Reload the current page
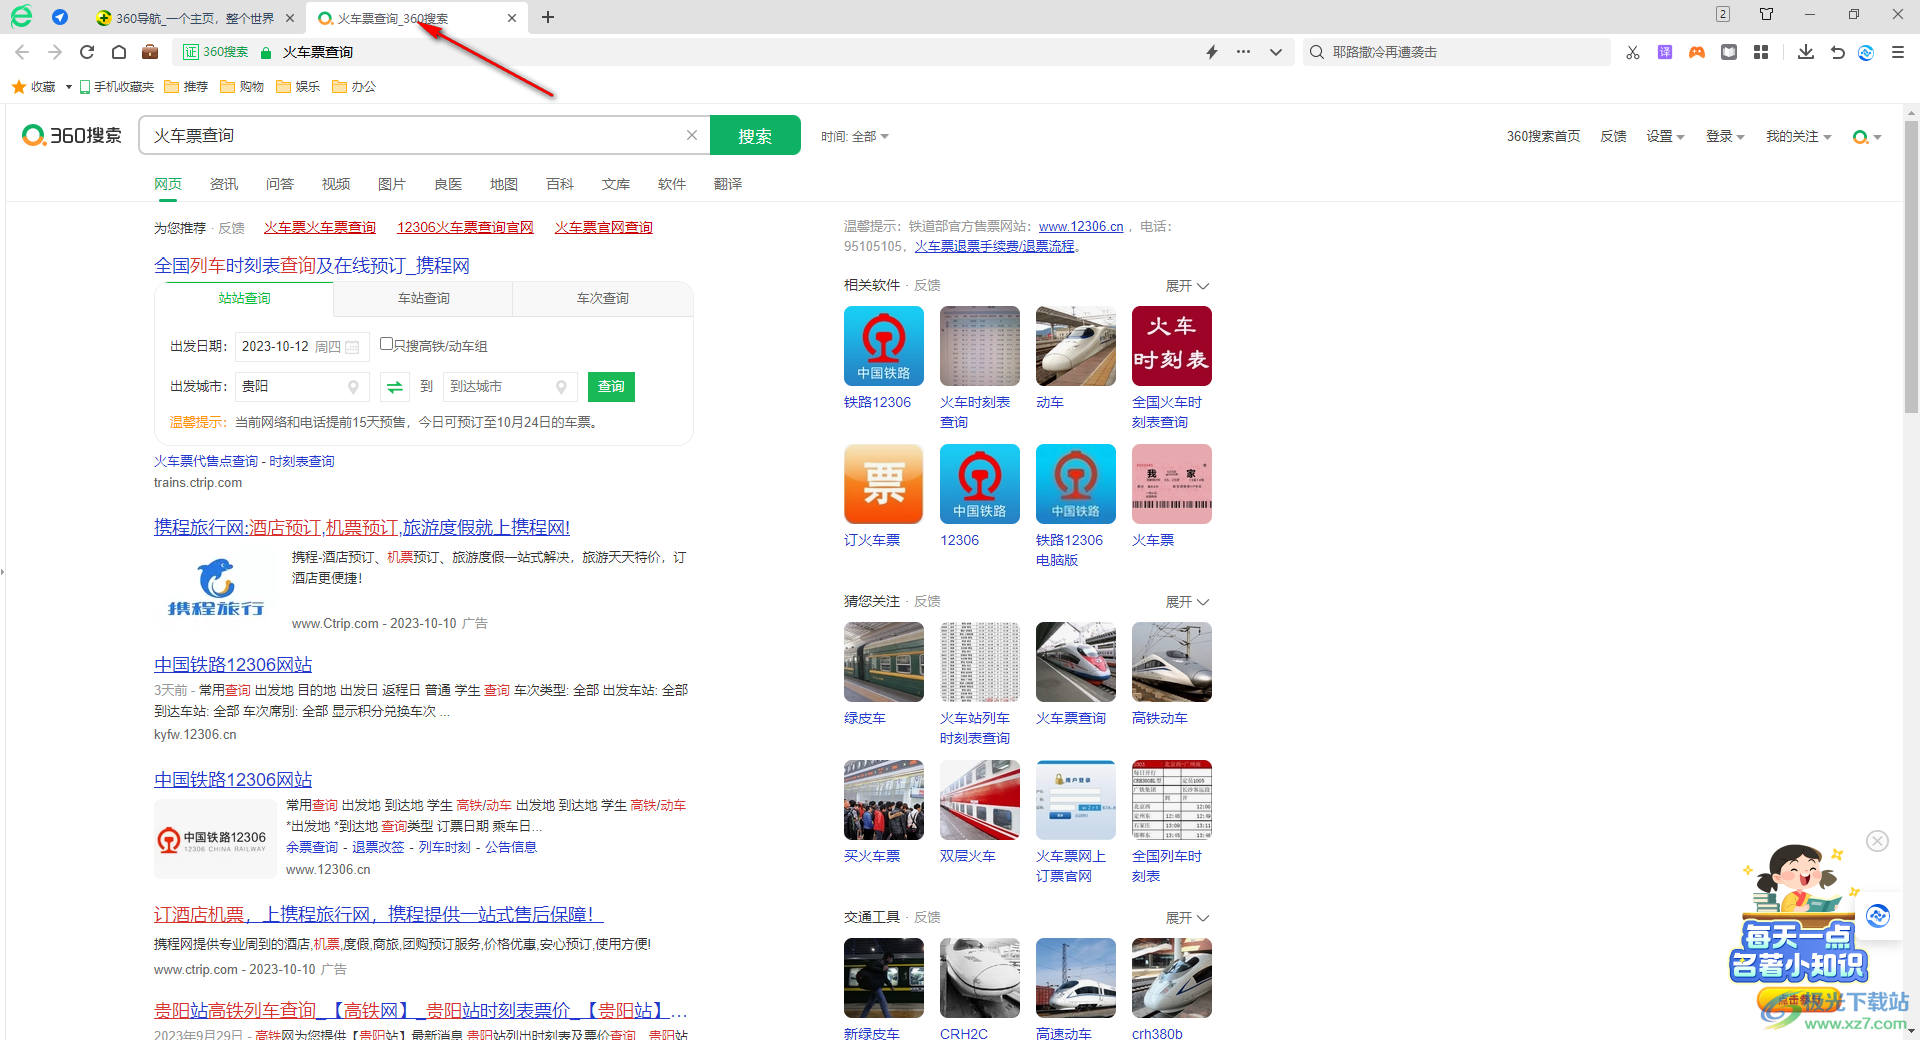 [87, 52]
